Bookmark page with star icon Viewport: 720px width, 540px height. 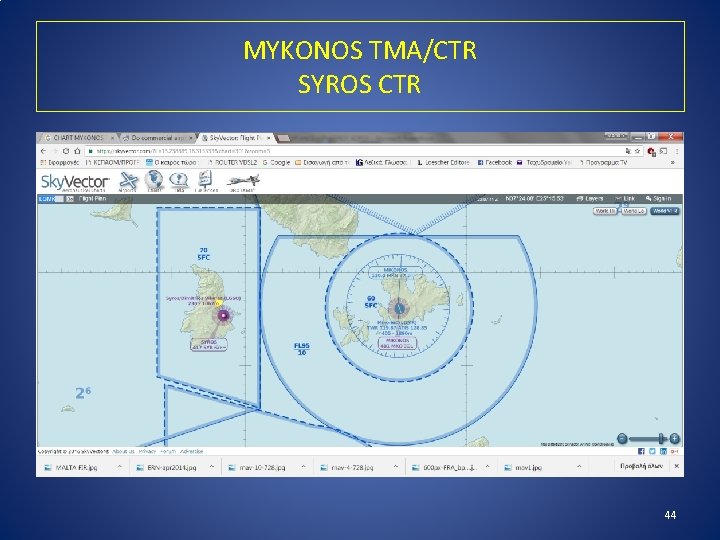click(637, 151)
